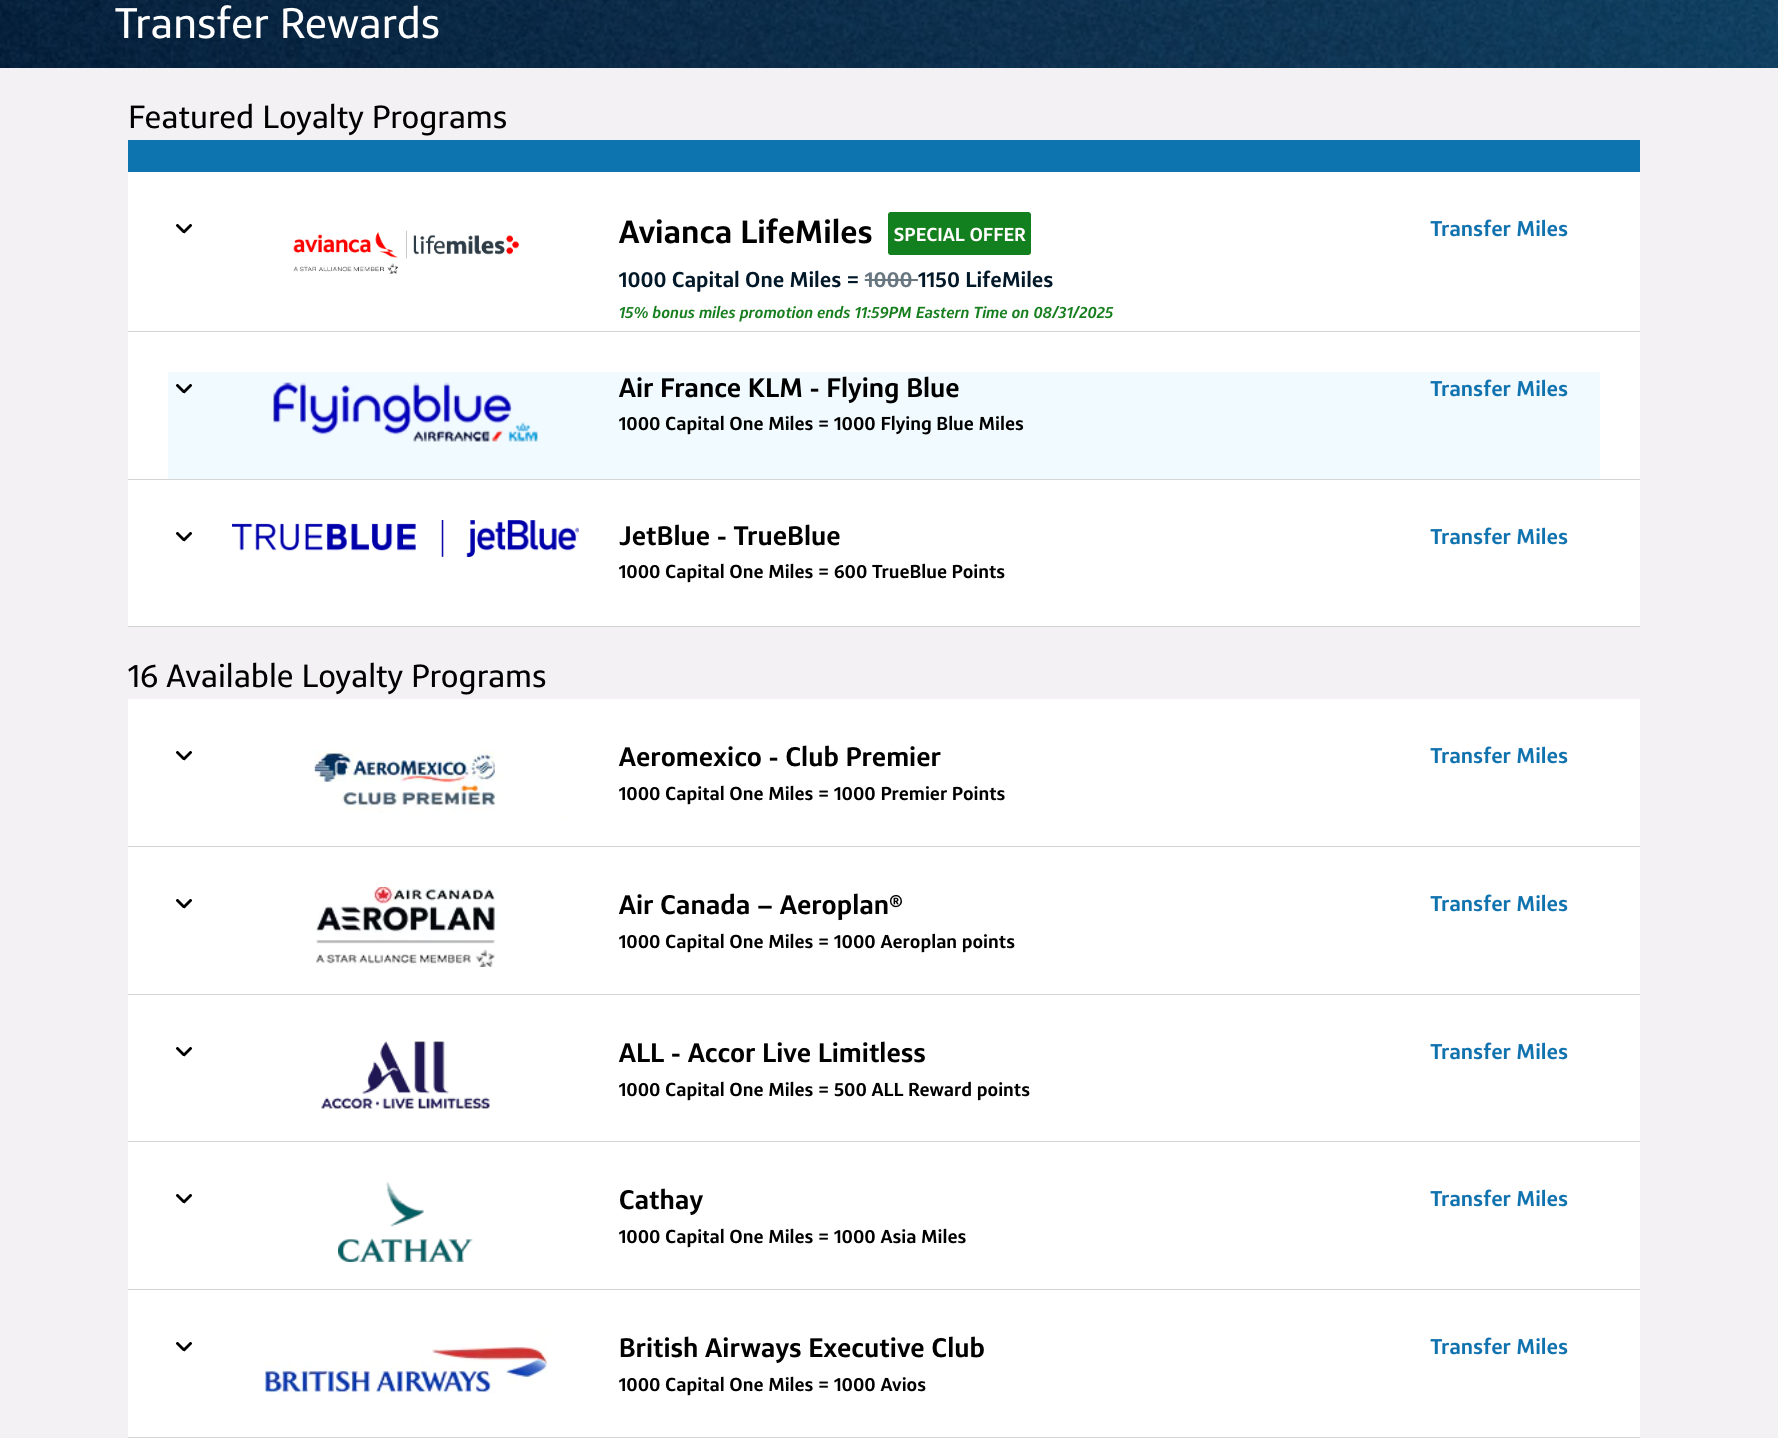
Task: Expand the Aeromexico Club Premier row
Action: [184, 756]
